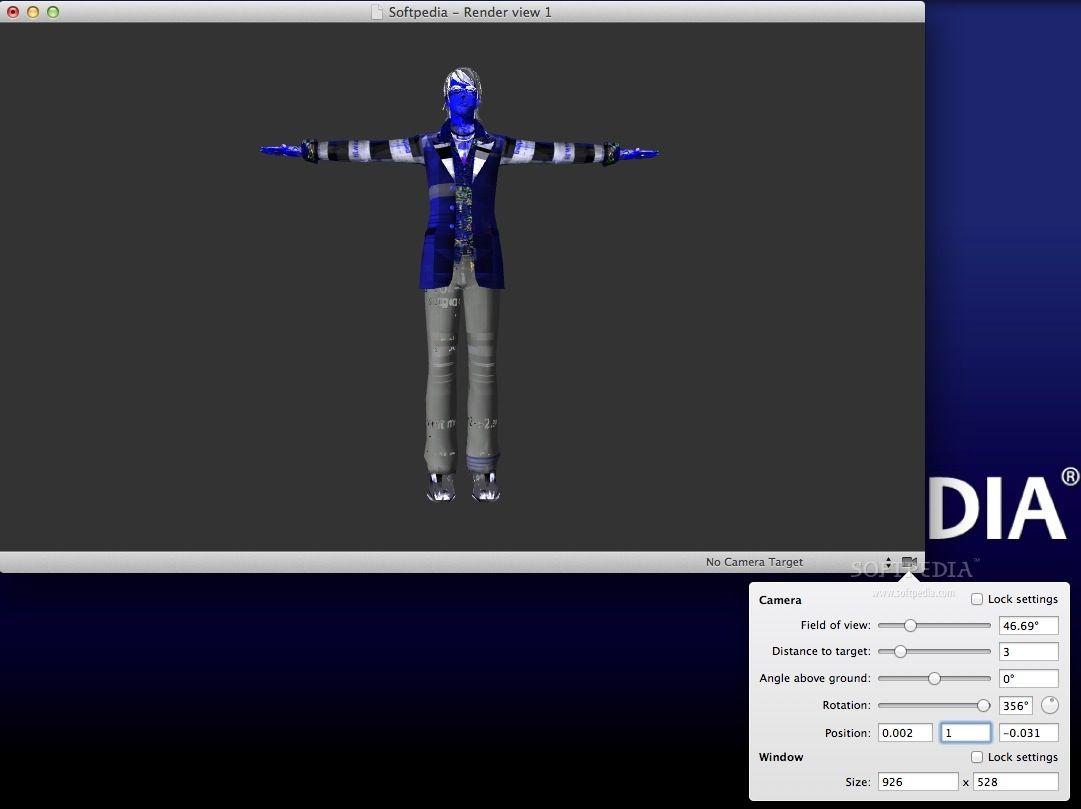Adjust the Field of view slider
The image size is (1081, 809).
point(934,626)
